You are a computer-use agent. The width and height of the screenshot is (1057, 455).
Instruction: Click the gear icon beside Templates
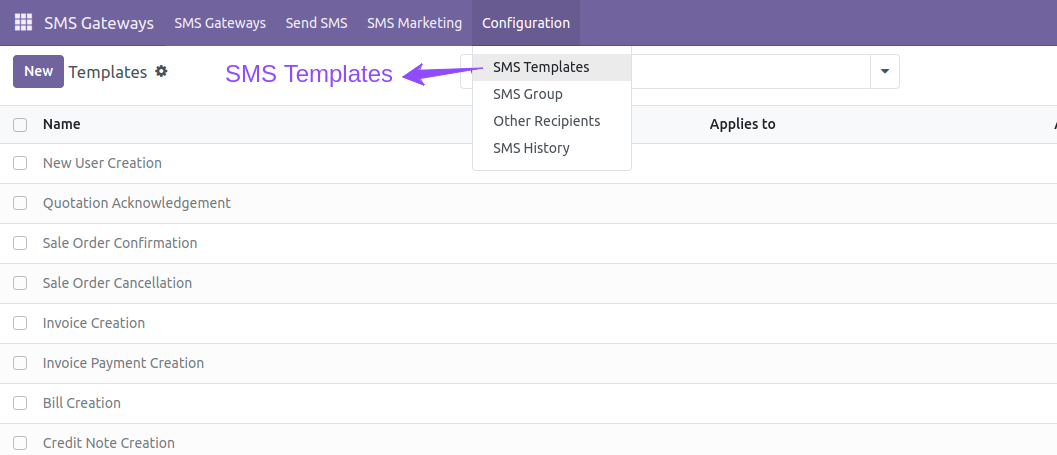(x=161, y=71)
